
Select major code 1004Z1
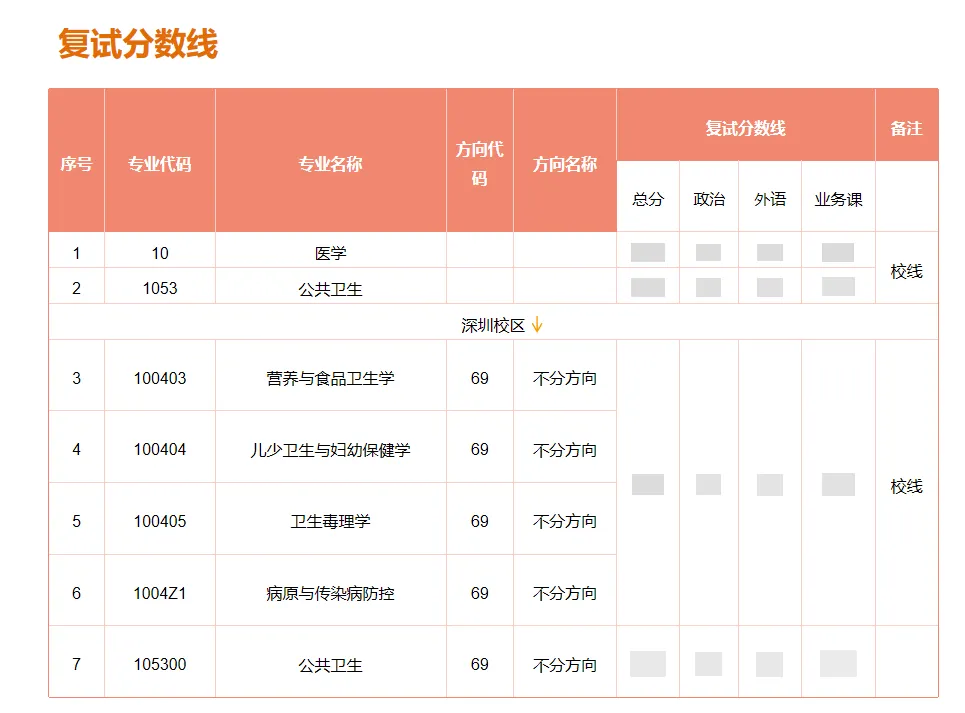(x=160, y=593)
